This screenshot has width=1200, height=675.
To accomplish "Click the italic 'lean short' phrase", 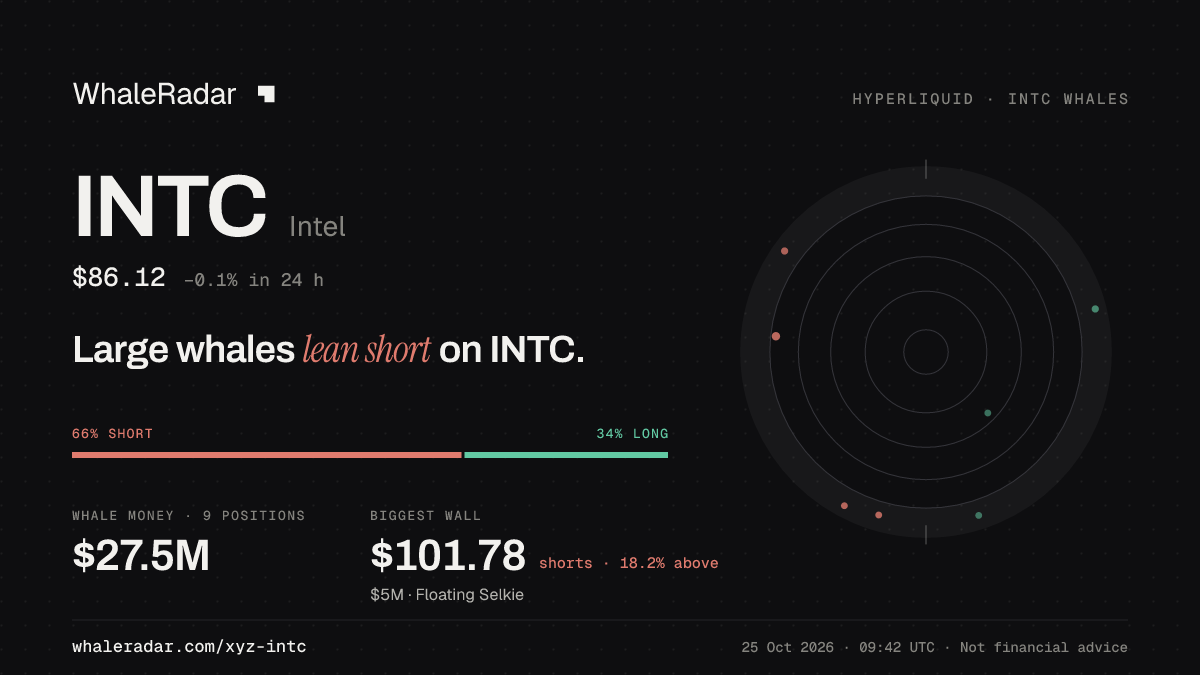I will coord(367,350).
